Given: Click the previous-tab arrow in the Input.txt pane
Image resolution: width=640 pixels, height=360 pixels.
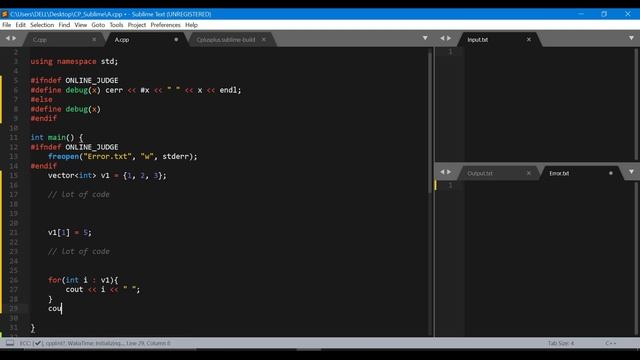Looking at the screenshot, I should [442, 38].
